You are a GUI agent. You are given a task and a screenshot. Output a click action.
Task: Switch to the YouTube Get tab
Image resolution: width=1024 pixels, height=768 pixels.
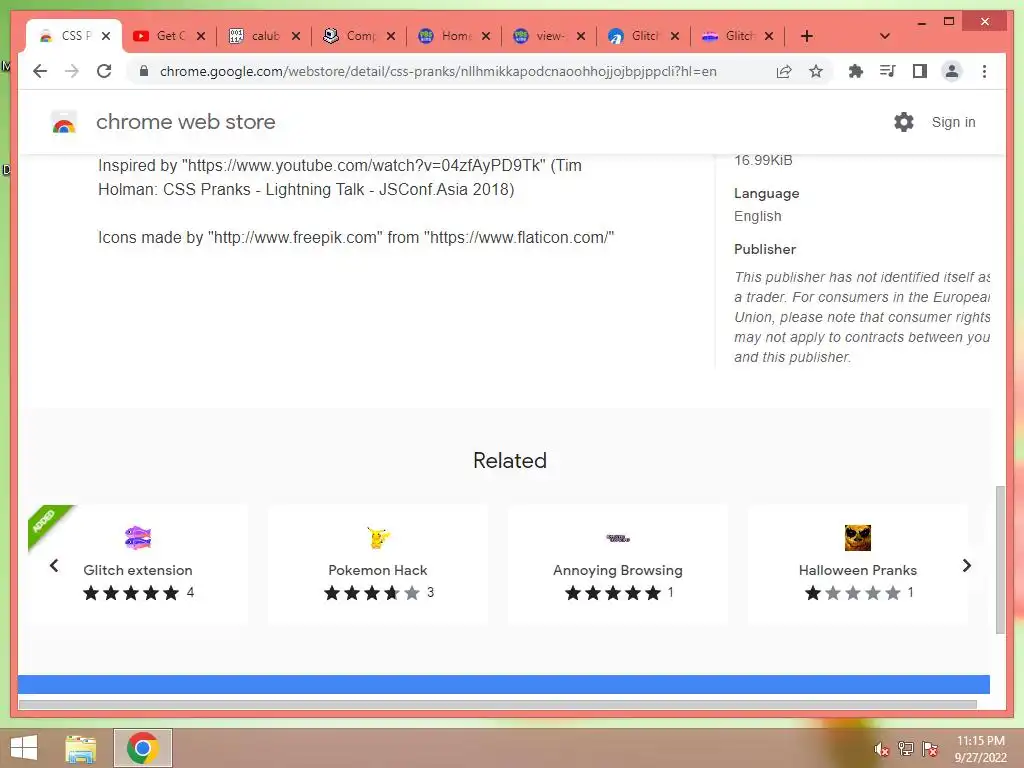click(168, 36)
